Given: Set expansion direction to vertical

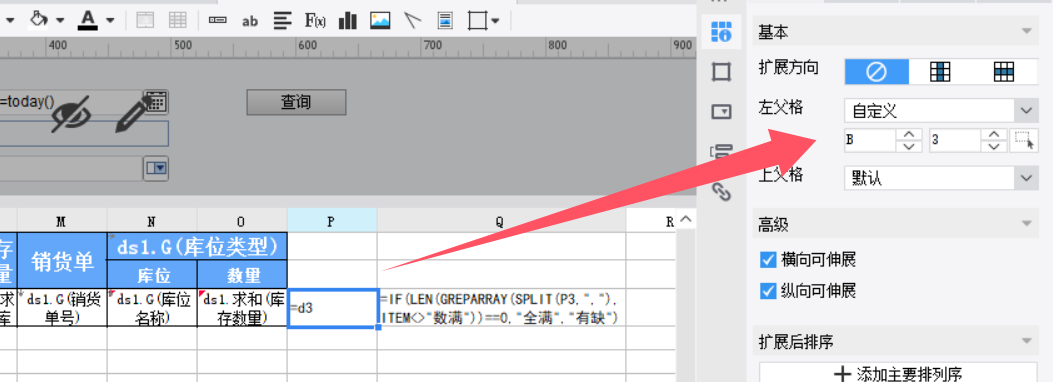Looking at the screenshot, I should pyautogui.click(x=940, y=72).
